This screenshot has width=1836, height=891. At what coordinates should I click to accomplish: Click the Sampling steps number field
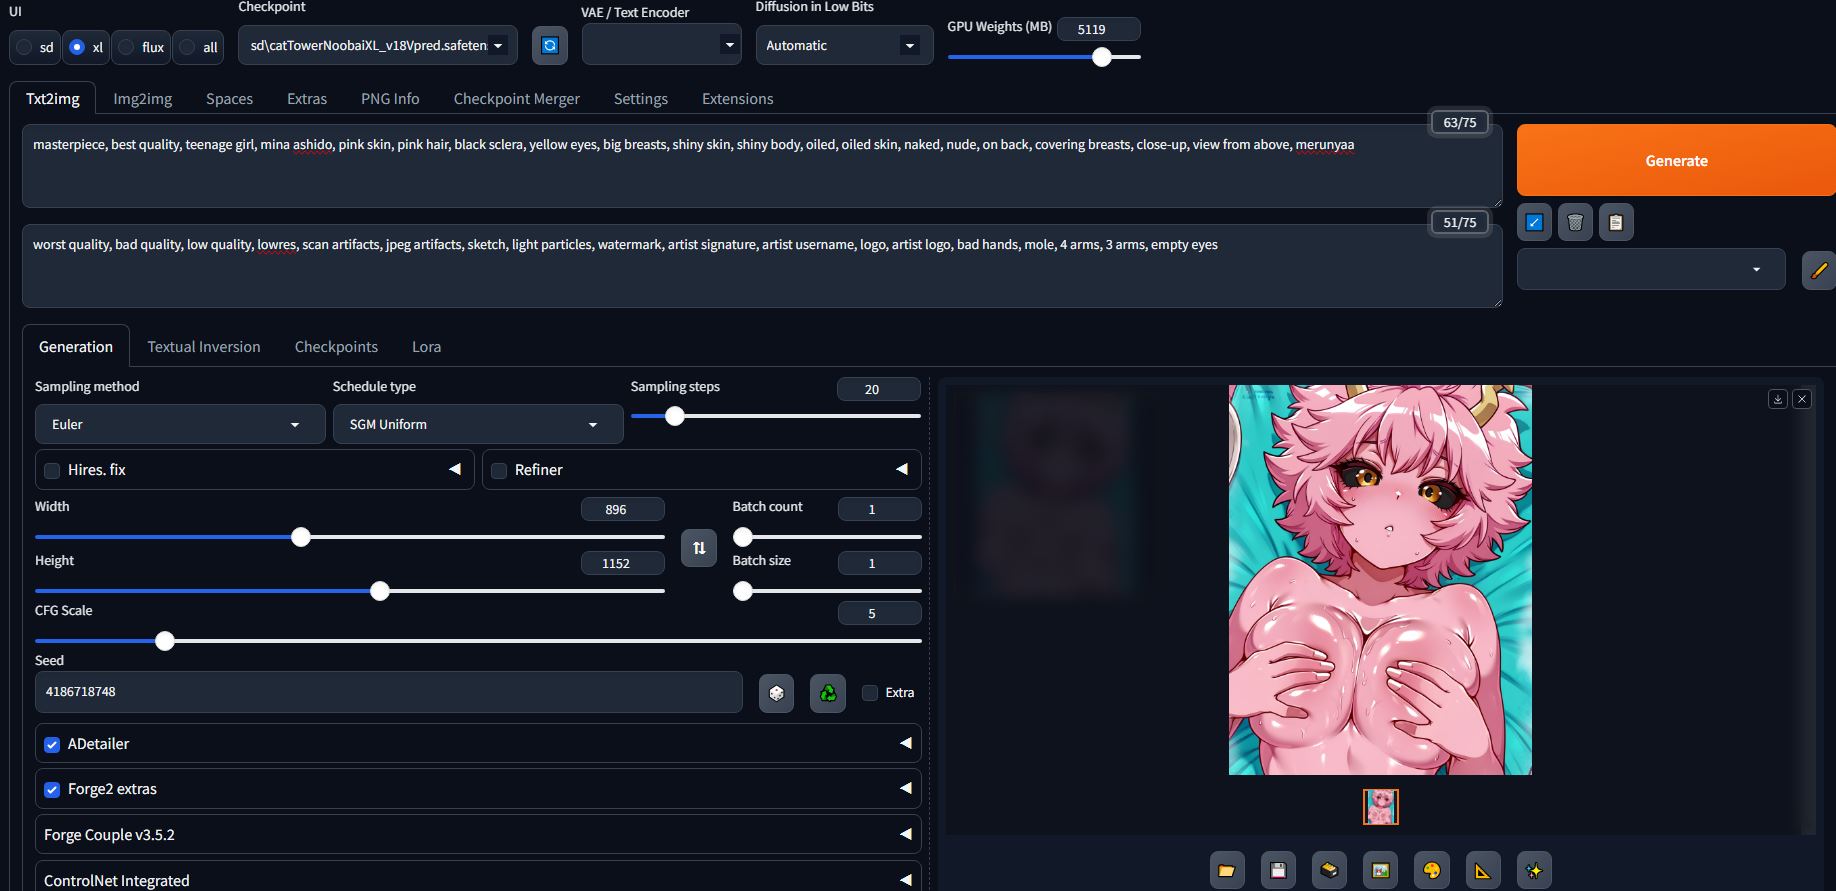click(x=878, y=389)
